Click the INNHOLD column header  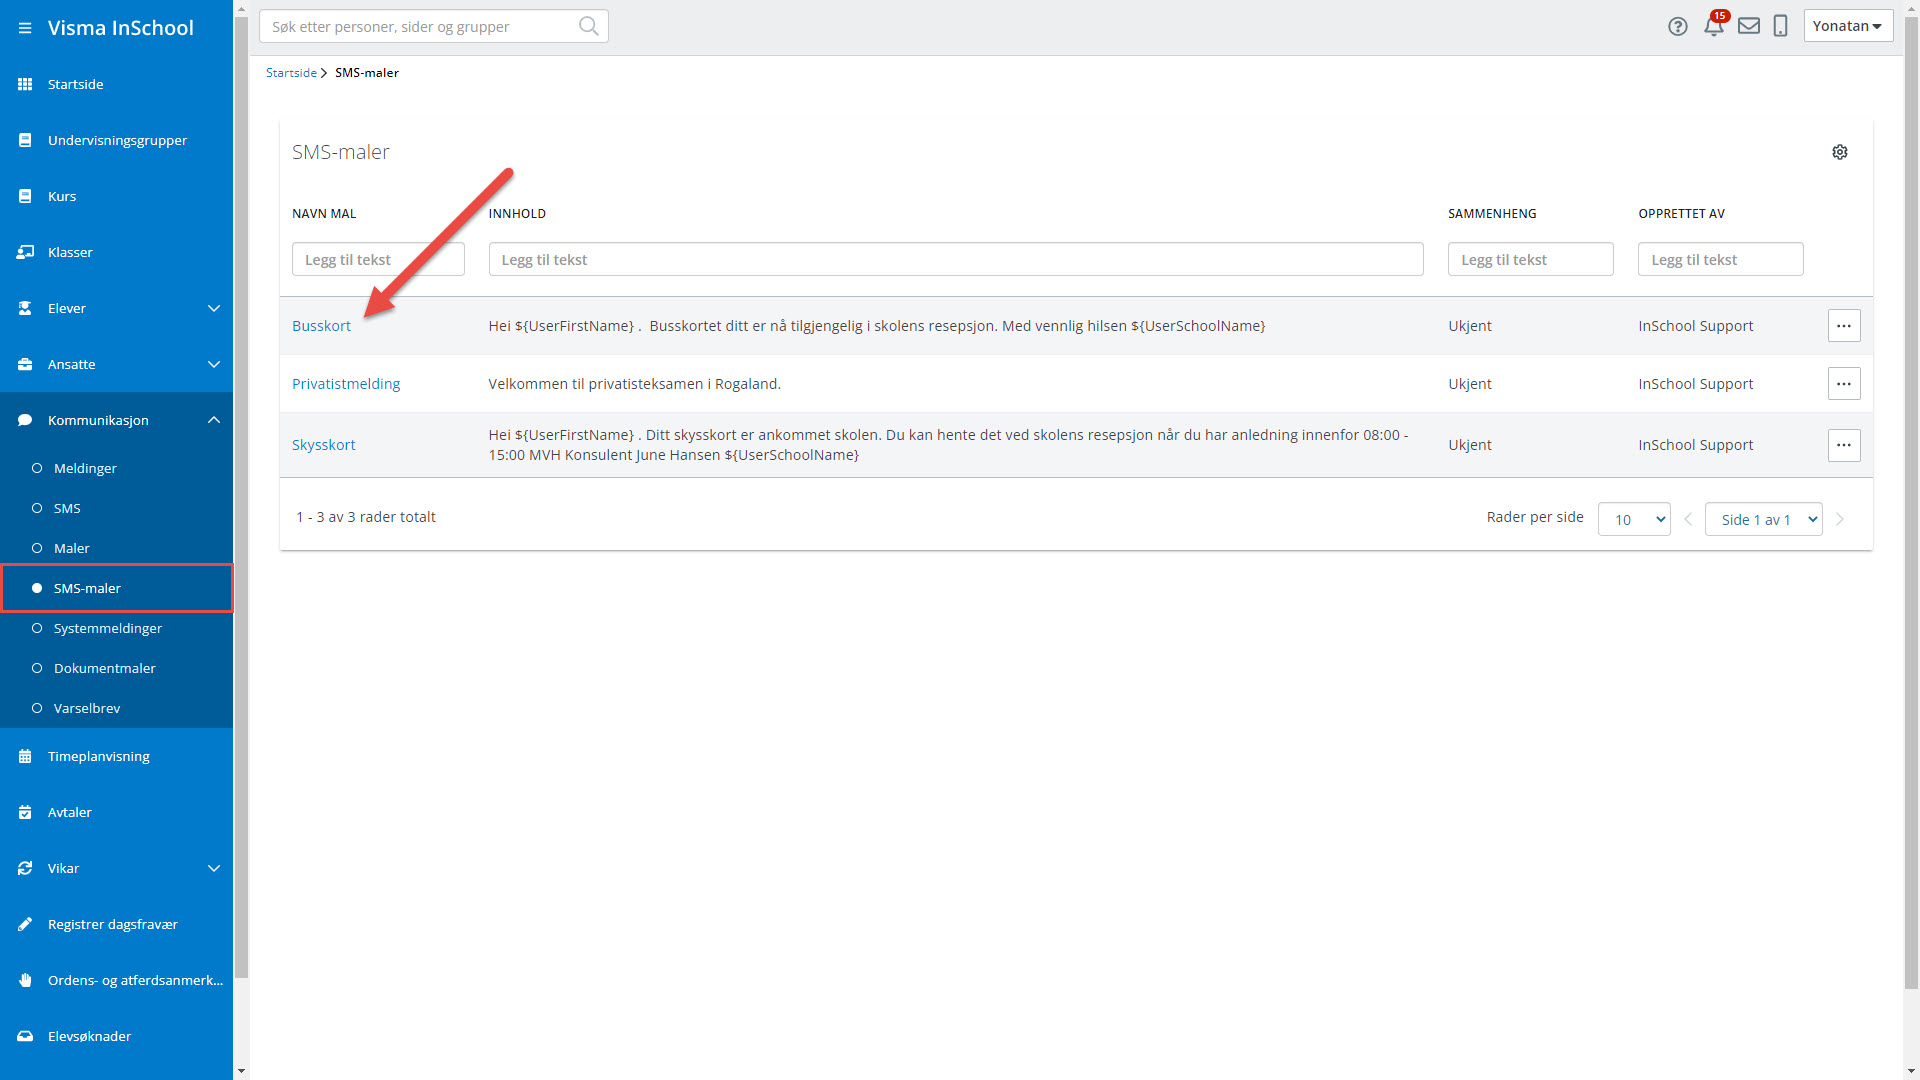(517, 214)
